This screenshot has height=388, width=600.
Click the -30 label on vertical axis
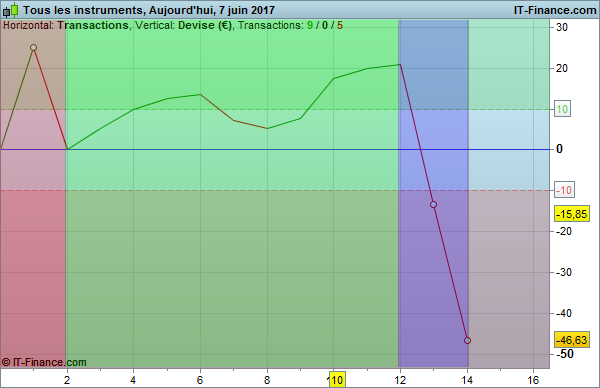(x=563, y=272)
